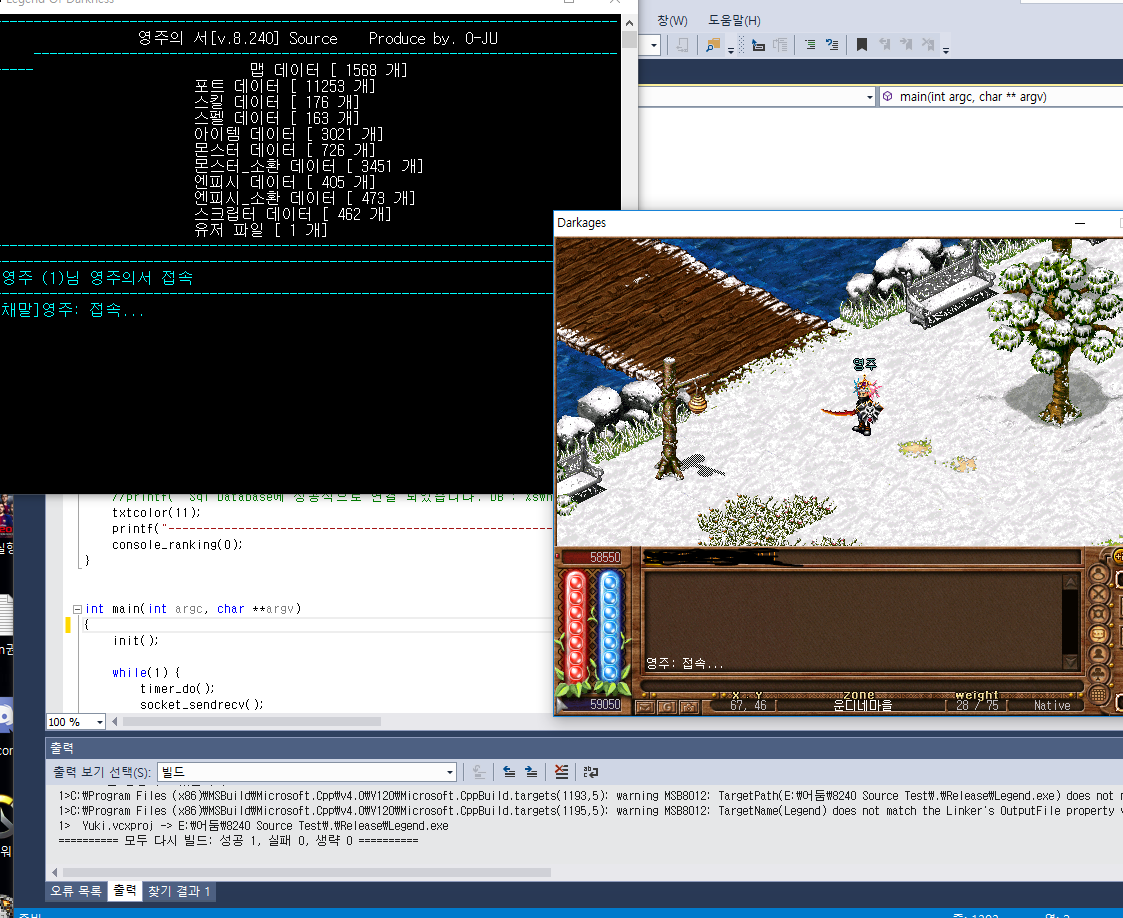Viewport: 1123px width, 918px height.
Task: Click the member list toolbar icon
Action: click(x=780, y=45)
